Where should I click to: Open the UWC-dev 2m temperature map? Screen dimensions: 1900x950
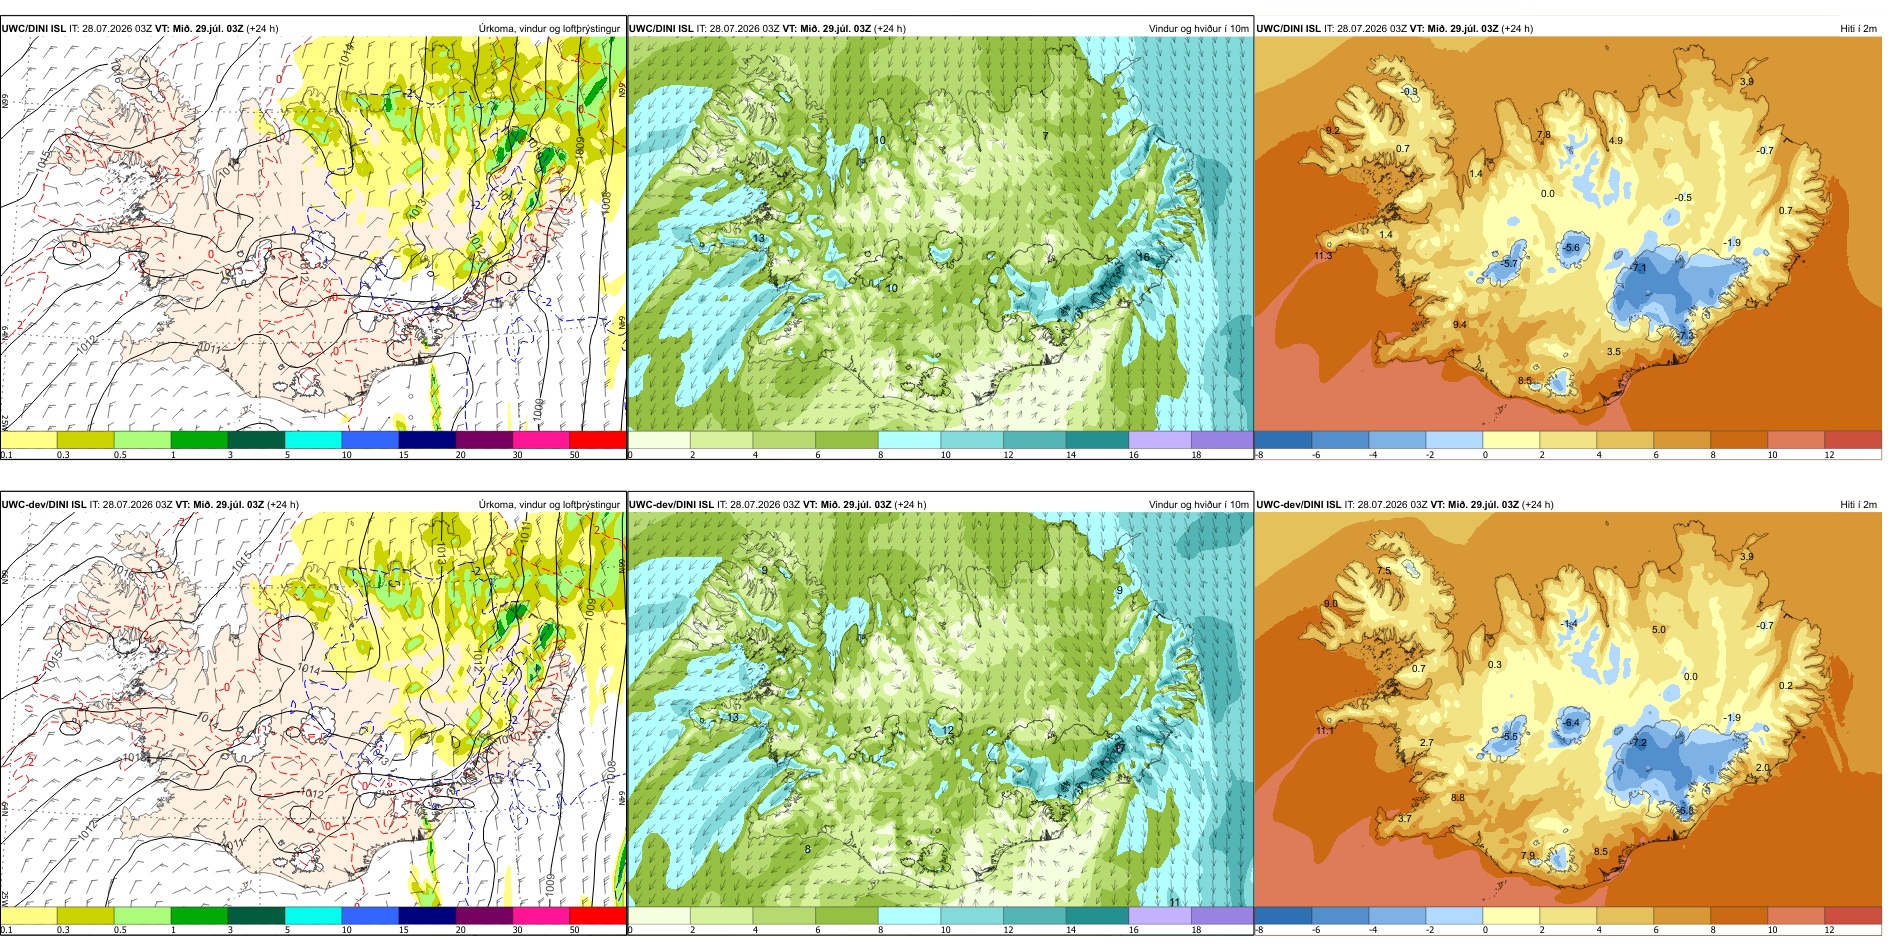pos(1568,710)
